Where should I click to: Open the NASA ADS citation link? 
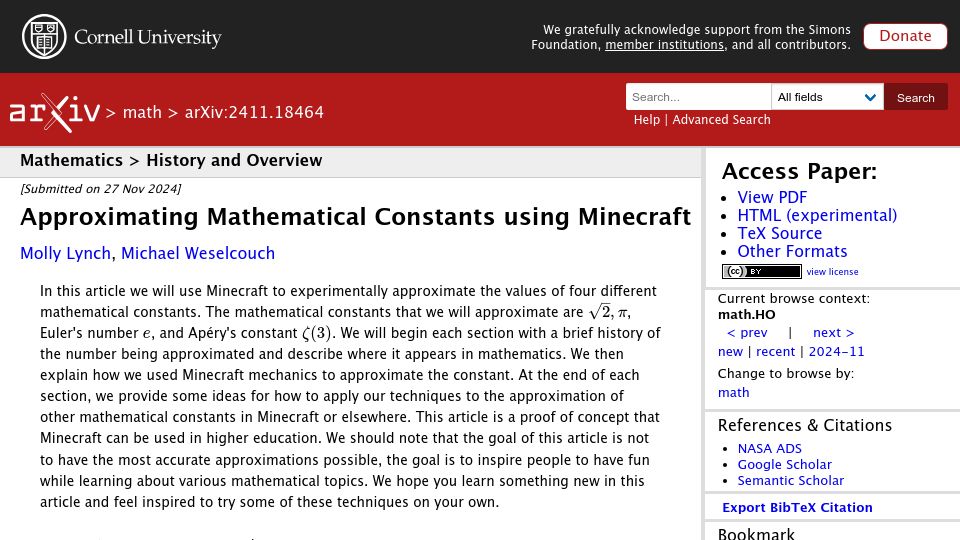(x=769, y=449)
